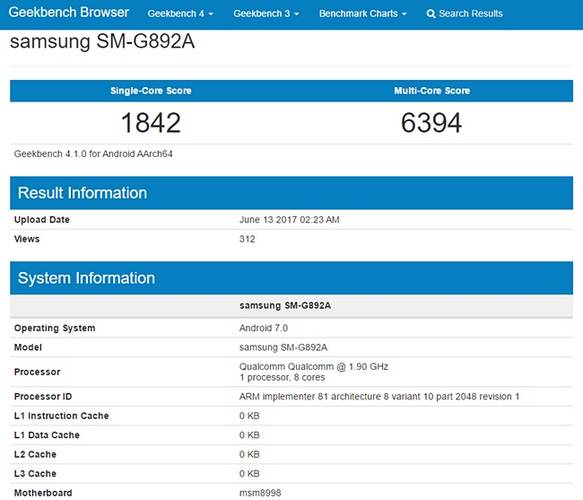The height and width of the screenshot is (500, 583).
Task: Select the single-core score value 1842
Action: pos(151,123)
